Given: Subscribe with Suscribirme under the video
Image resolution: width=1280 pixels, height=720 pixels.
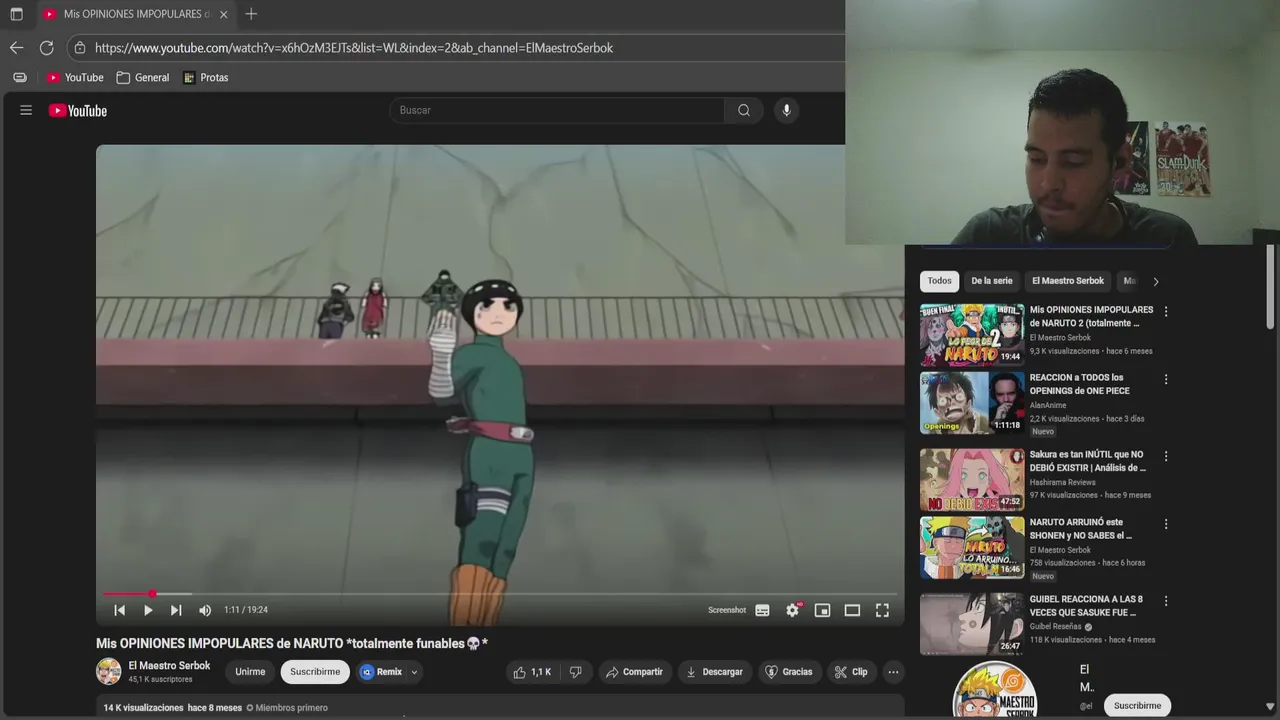Looking at the screenshot, I should (315, 672).
